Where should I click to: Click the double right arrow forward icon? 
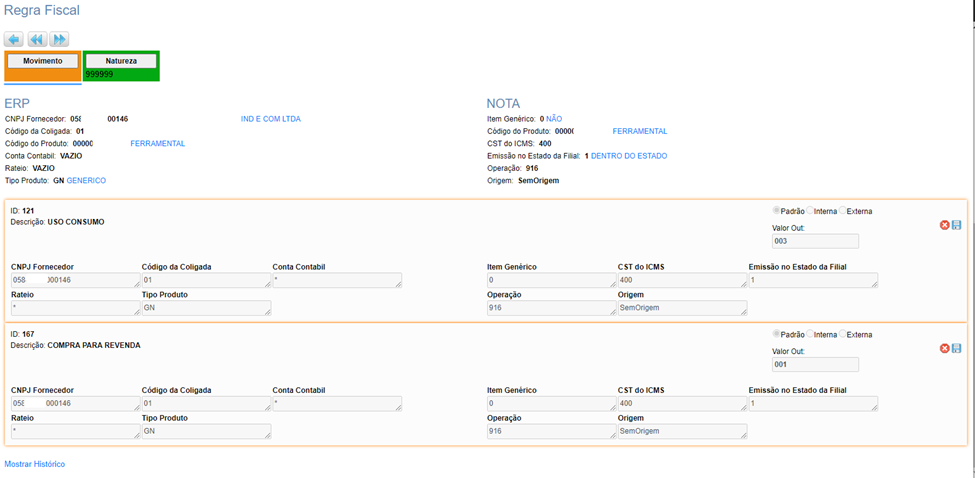[x=59, y=39]
